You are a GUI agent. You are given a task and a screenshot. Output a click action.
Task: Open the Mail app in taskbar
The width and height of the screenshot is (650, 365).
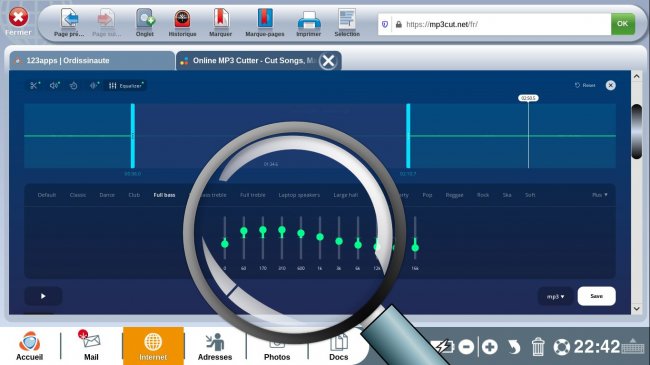[91, 345]
